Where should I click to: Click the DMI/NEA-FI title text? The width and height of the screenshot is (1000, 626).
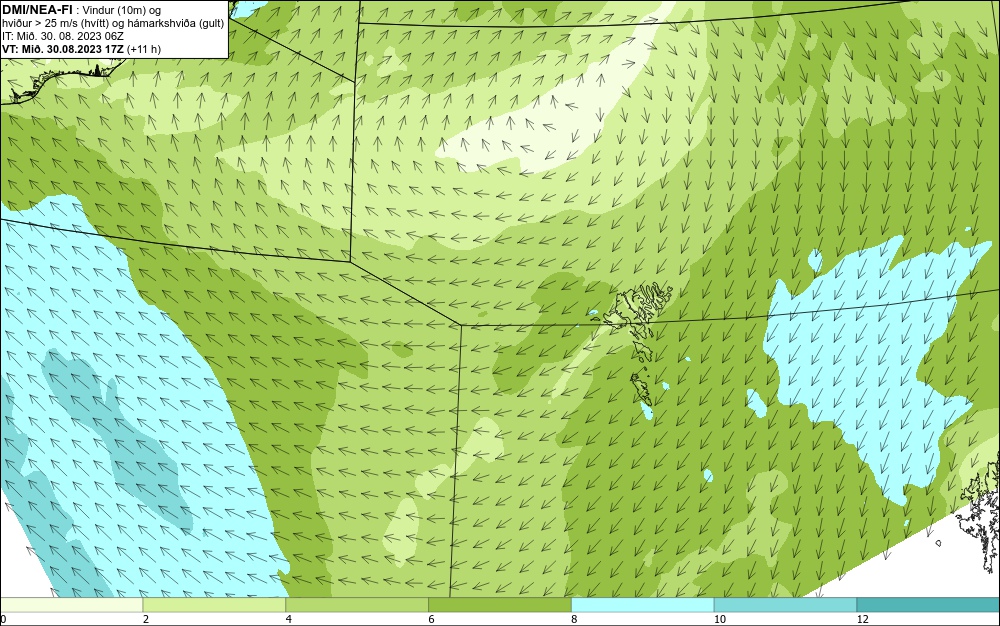[40, 9]
